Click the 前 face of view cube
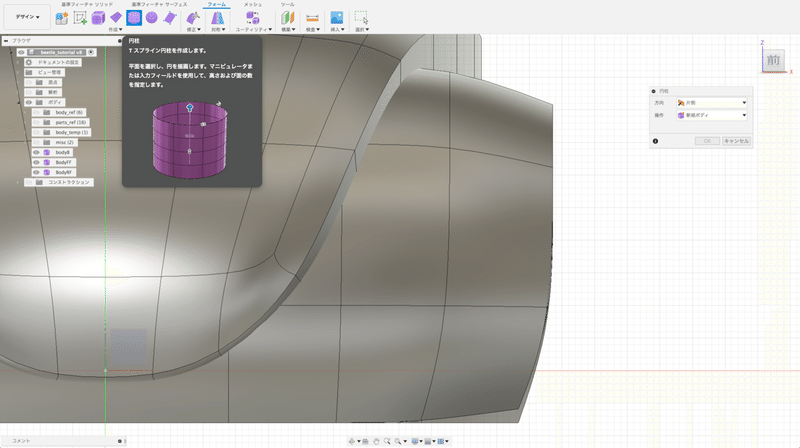This screenshot has height=448, width=800. (773, 61)
